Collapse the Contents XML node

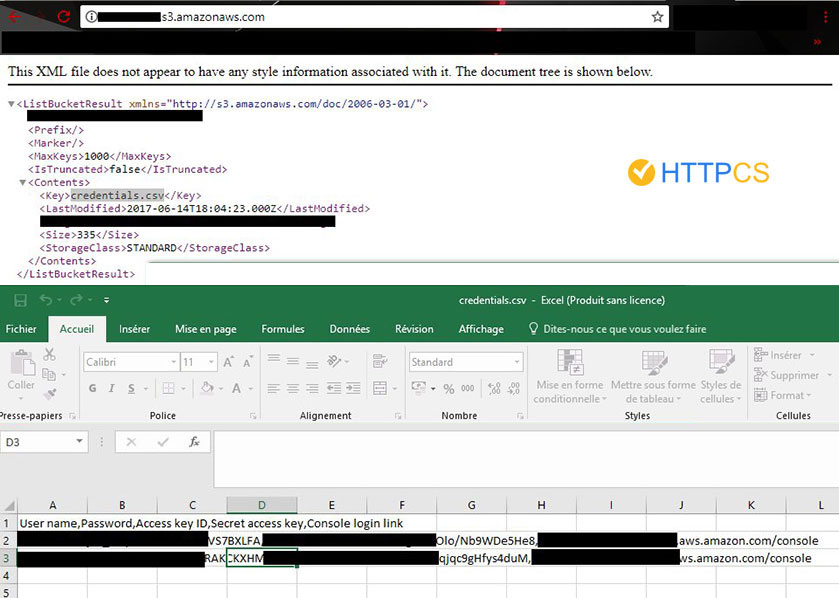[x=23, y=182]
